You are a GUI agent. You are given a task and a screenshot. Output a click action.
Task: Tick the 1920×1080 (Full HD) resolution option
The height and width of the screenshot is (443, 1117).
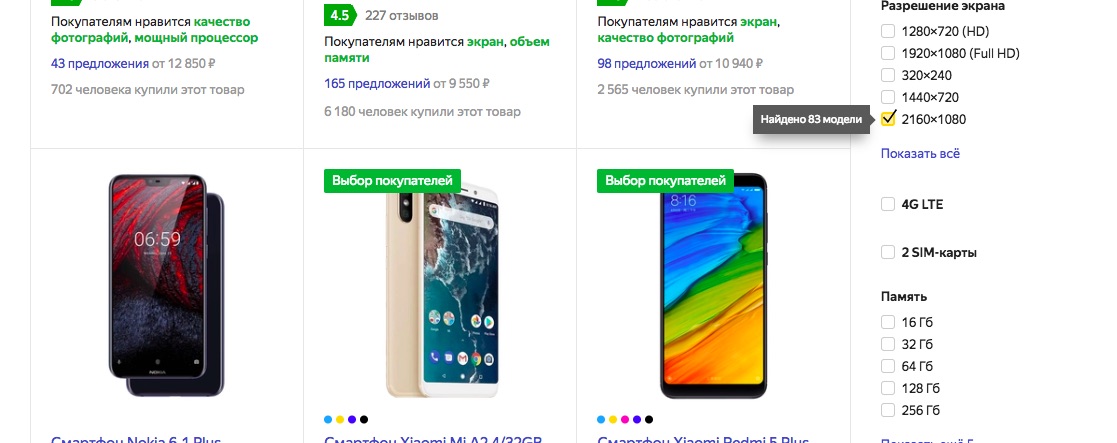click(888, 53)
